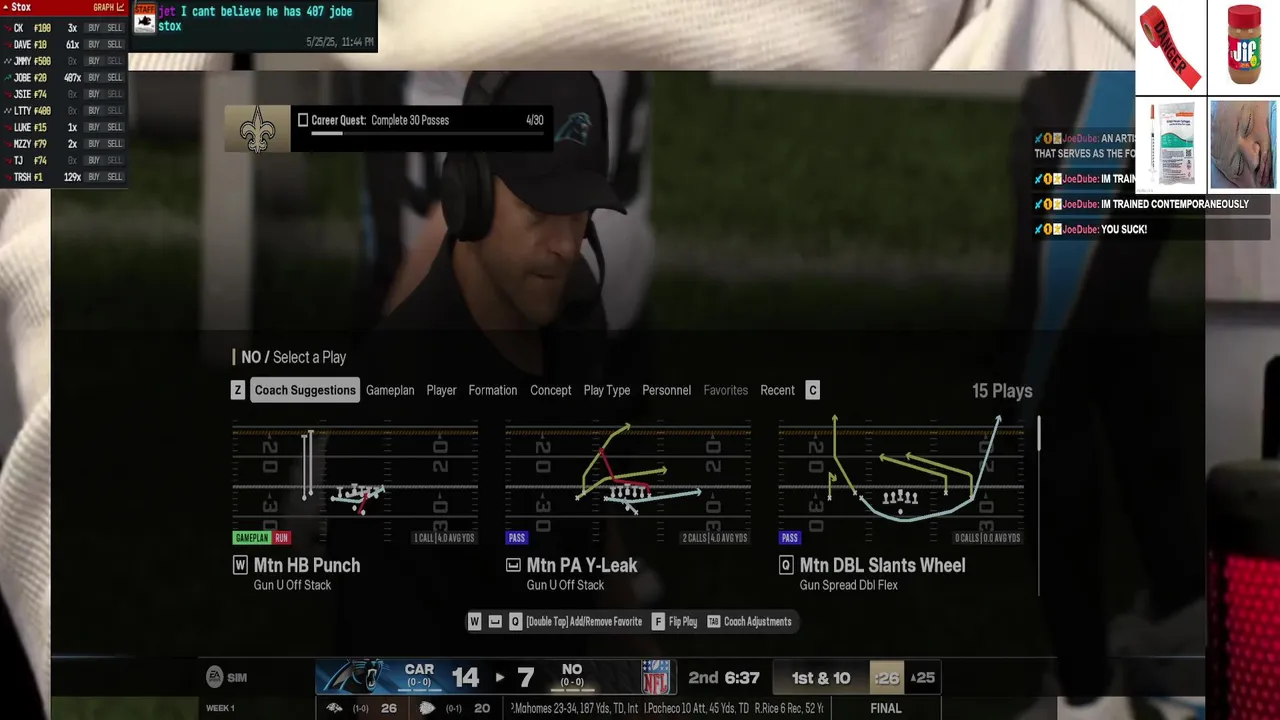Sell TRSH stock
This screenshot has width=1280, height=720.
point(114,177)
